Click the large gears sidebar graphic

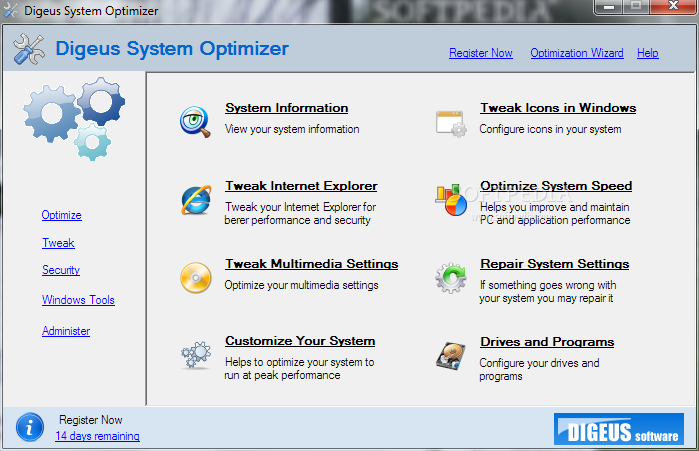pyautogui.click(x=74, y=119)
